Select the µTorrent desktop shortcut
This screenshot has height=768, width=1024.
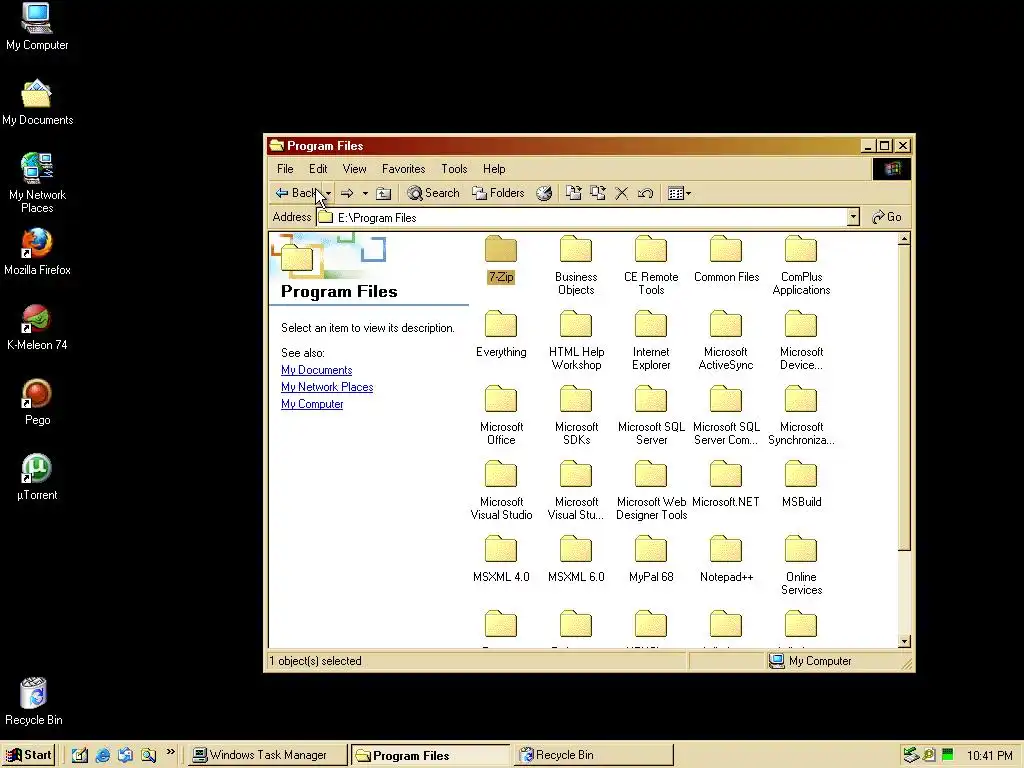37,477
